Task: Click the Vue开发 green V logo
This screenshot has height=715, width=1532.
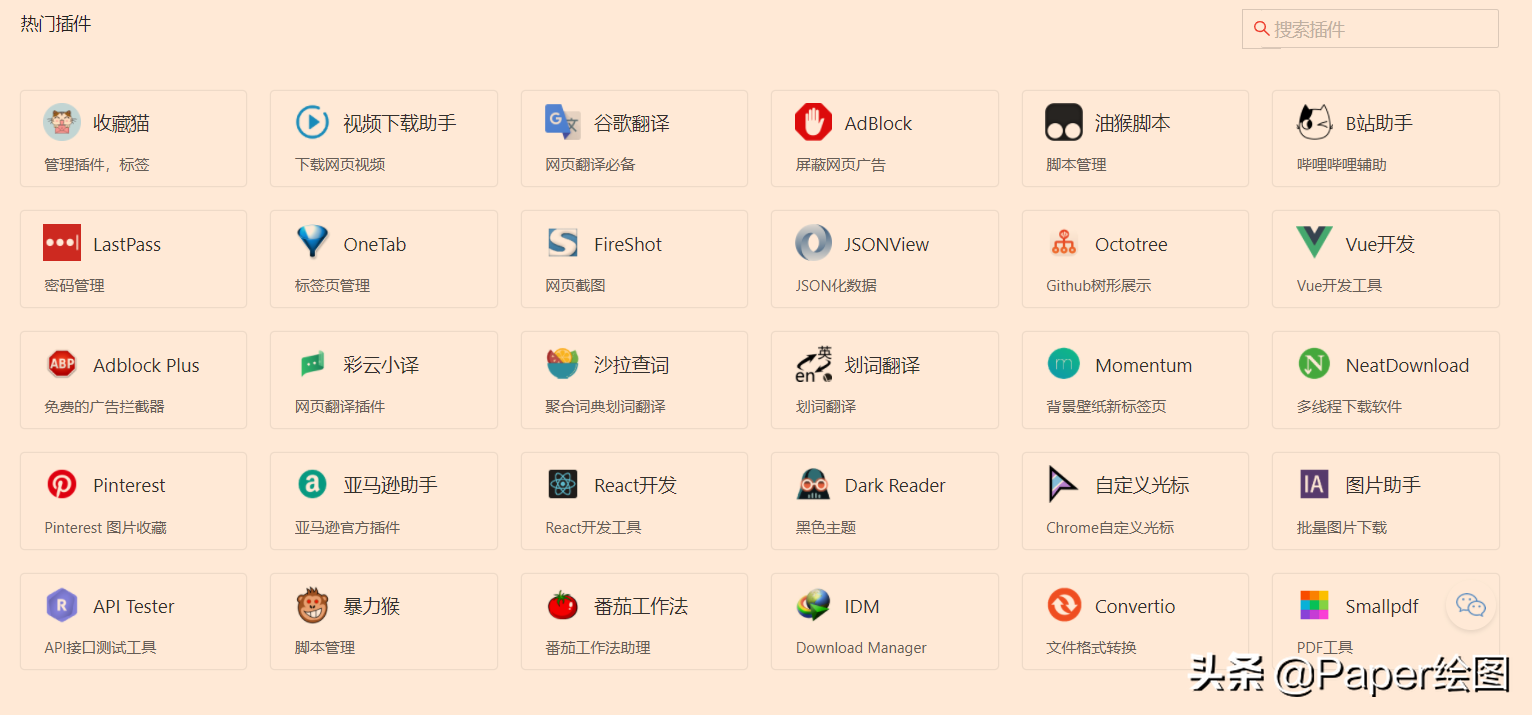Action: (1314, 244)
